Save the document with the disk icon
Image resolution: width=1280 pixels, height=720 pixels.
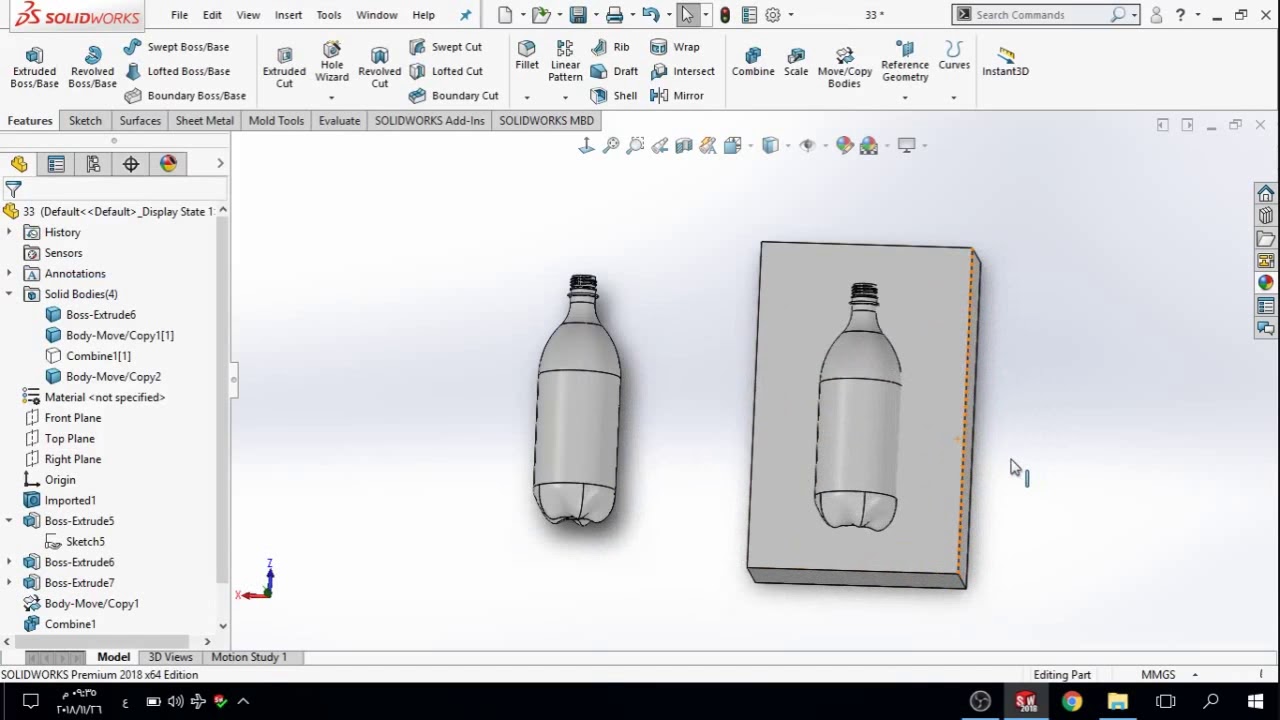pyautogui.click(x=578, y=15)
